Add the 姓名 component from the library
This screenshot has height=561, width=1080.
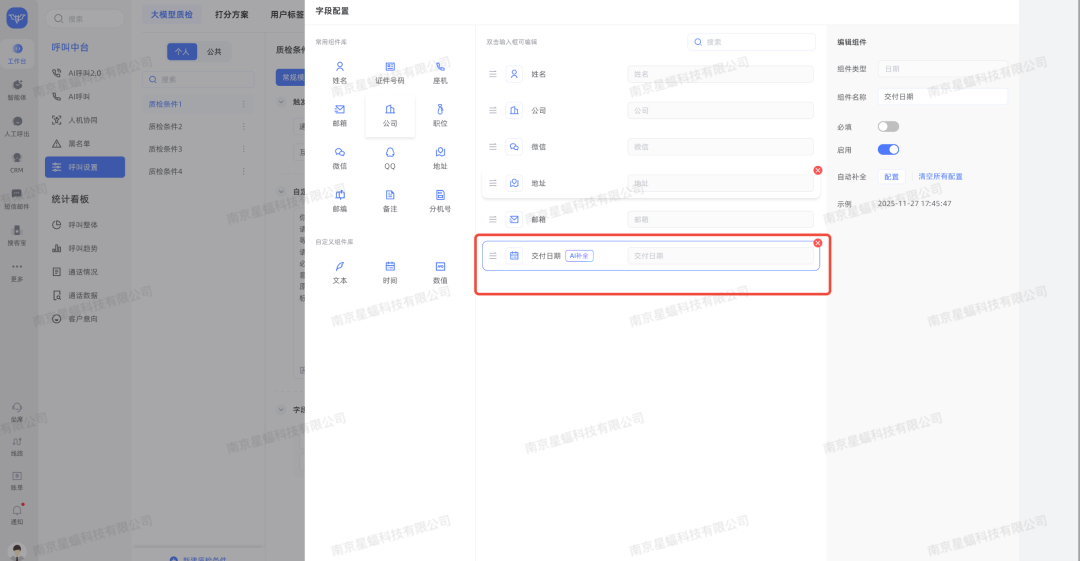(x=340, y=72)
